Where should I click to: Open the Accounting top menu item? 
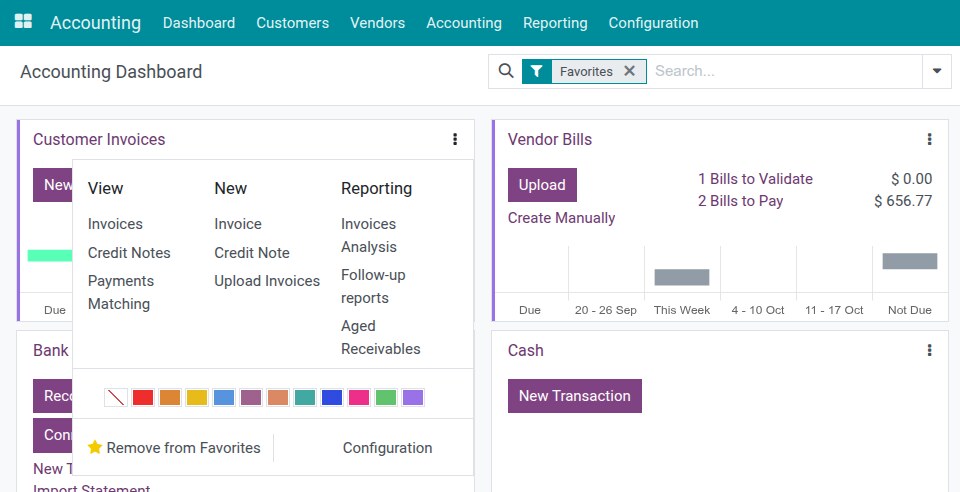[x=464, y=23]
